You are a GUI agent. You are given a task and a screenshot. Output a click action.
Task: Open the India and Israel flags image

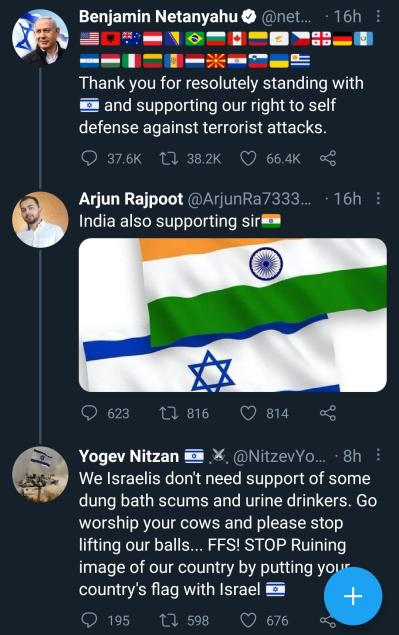[233, 315]
